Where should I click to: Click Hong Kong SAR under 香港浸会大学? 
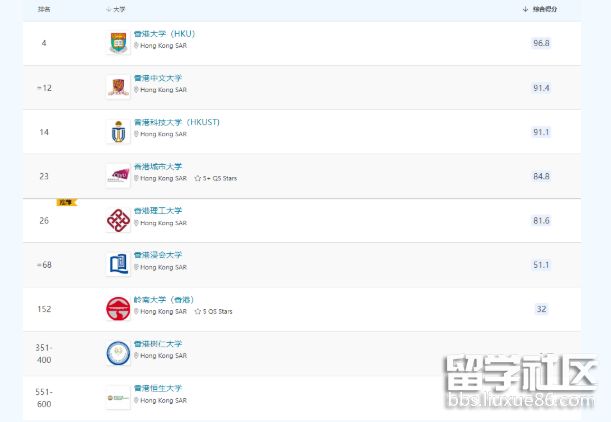pos(163,267)
